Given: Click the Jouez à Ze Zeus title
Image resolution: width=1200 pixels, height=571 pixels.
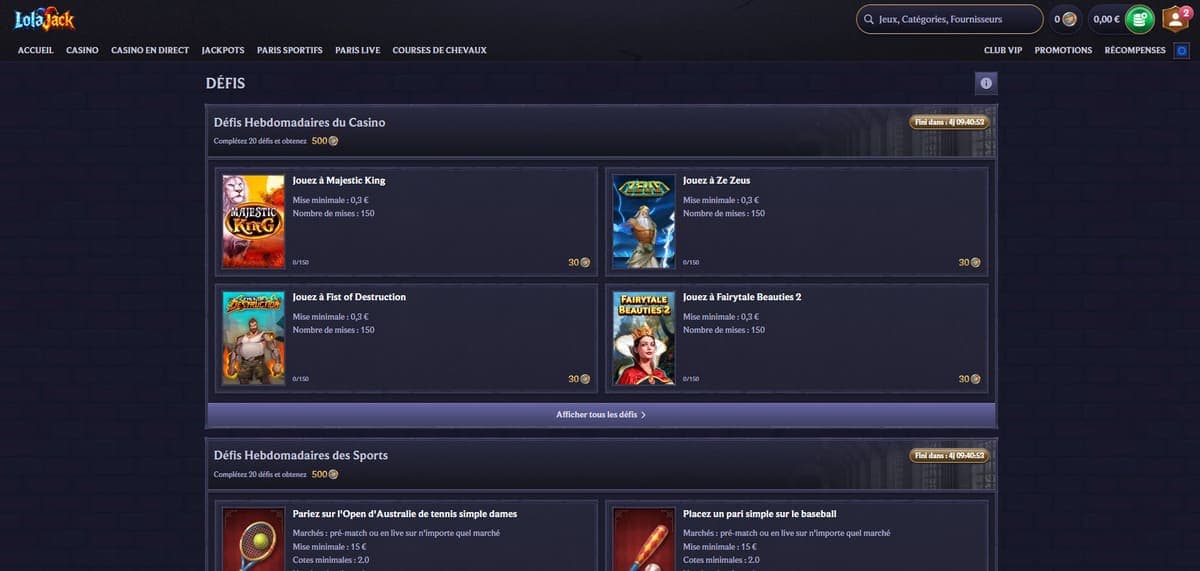Looking at the screenshot, I should point(717,181).
